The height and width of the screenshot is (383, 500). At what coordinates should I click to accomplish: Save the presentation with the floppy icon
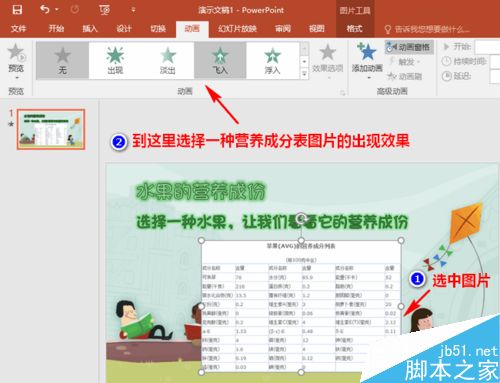17,9
